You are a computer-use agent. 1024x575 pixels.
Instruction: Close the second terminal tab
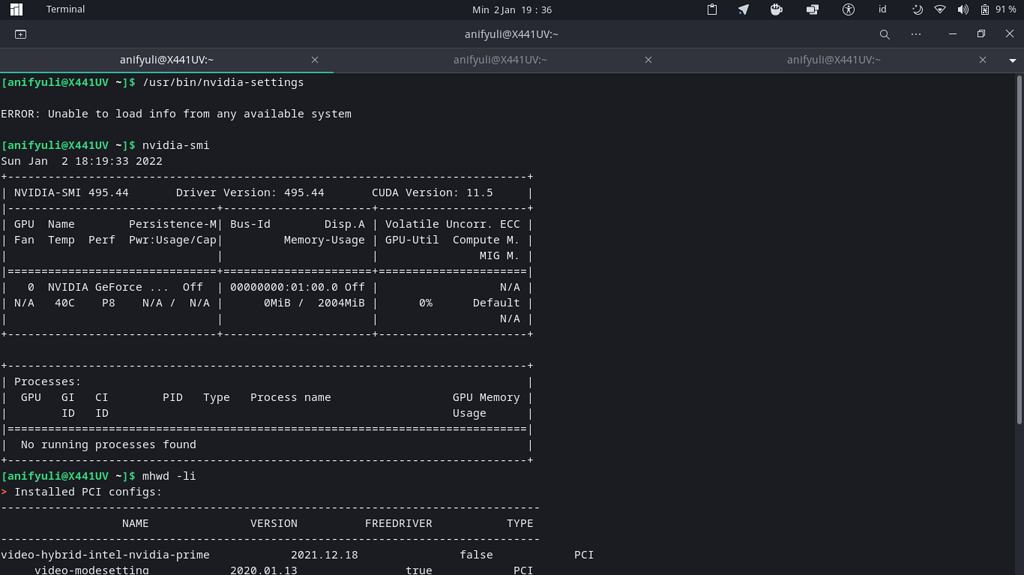click(648, 60)
